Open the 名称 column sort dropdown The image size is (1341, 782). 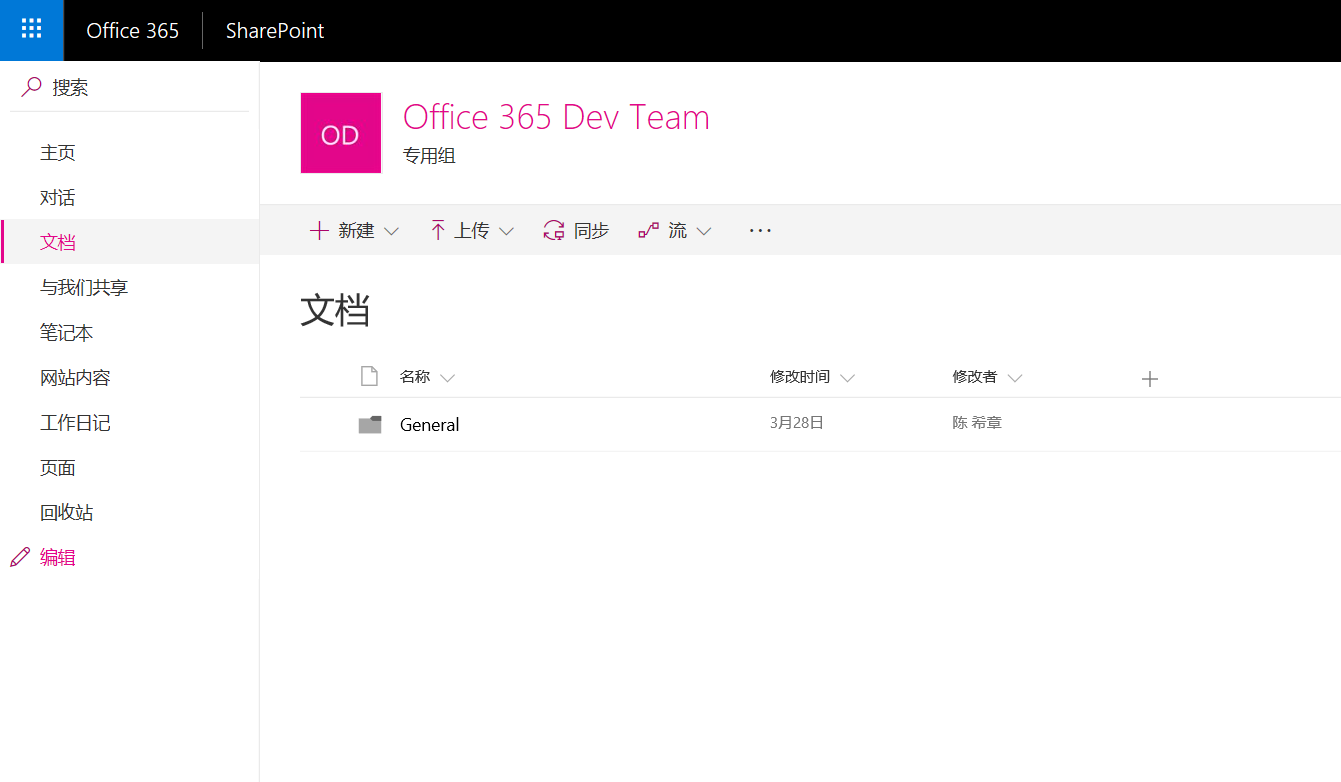click(448, 377)
